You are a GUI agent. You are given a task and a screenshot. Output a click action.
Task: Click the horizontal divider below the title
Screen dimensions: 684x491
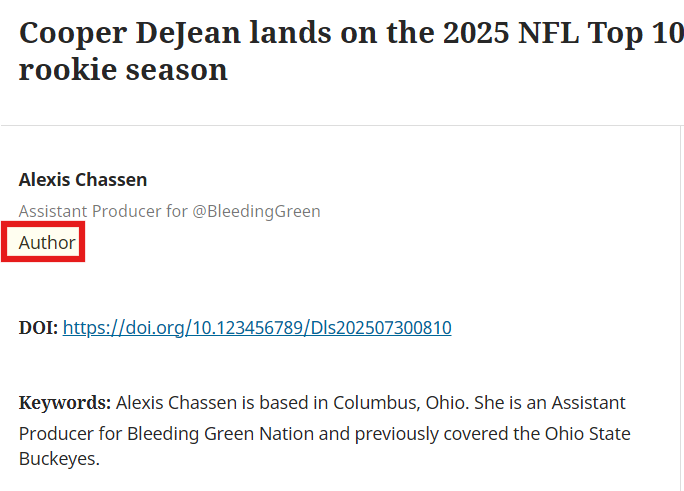(340, 126)
